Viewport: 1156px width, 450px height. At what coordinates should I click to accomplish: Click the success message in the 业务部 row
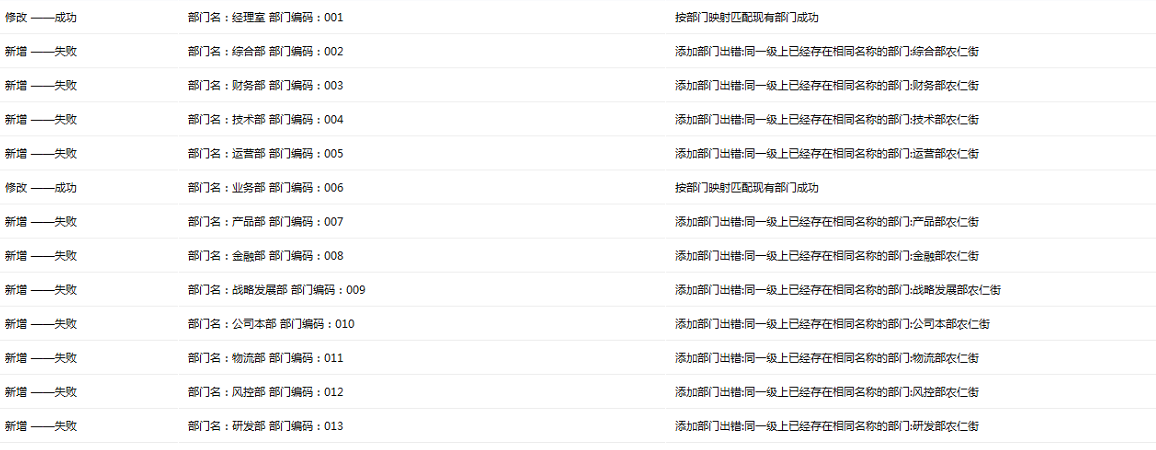tap(746, 188)
